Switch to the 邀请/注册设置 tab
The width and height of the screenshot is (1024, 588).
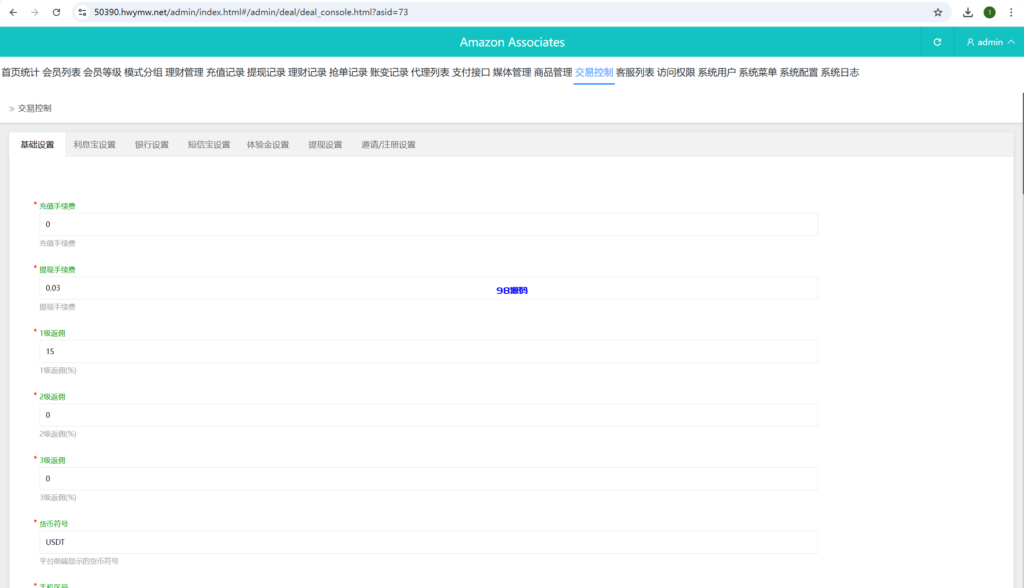point(389,145)
